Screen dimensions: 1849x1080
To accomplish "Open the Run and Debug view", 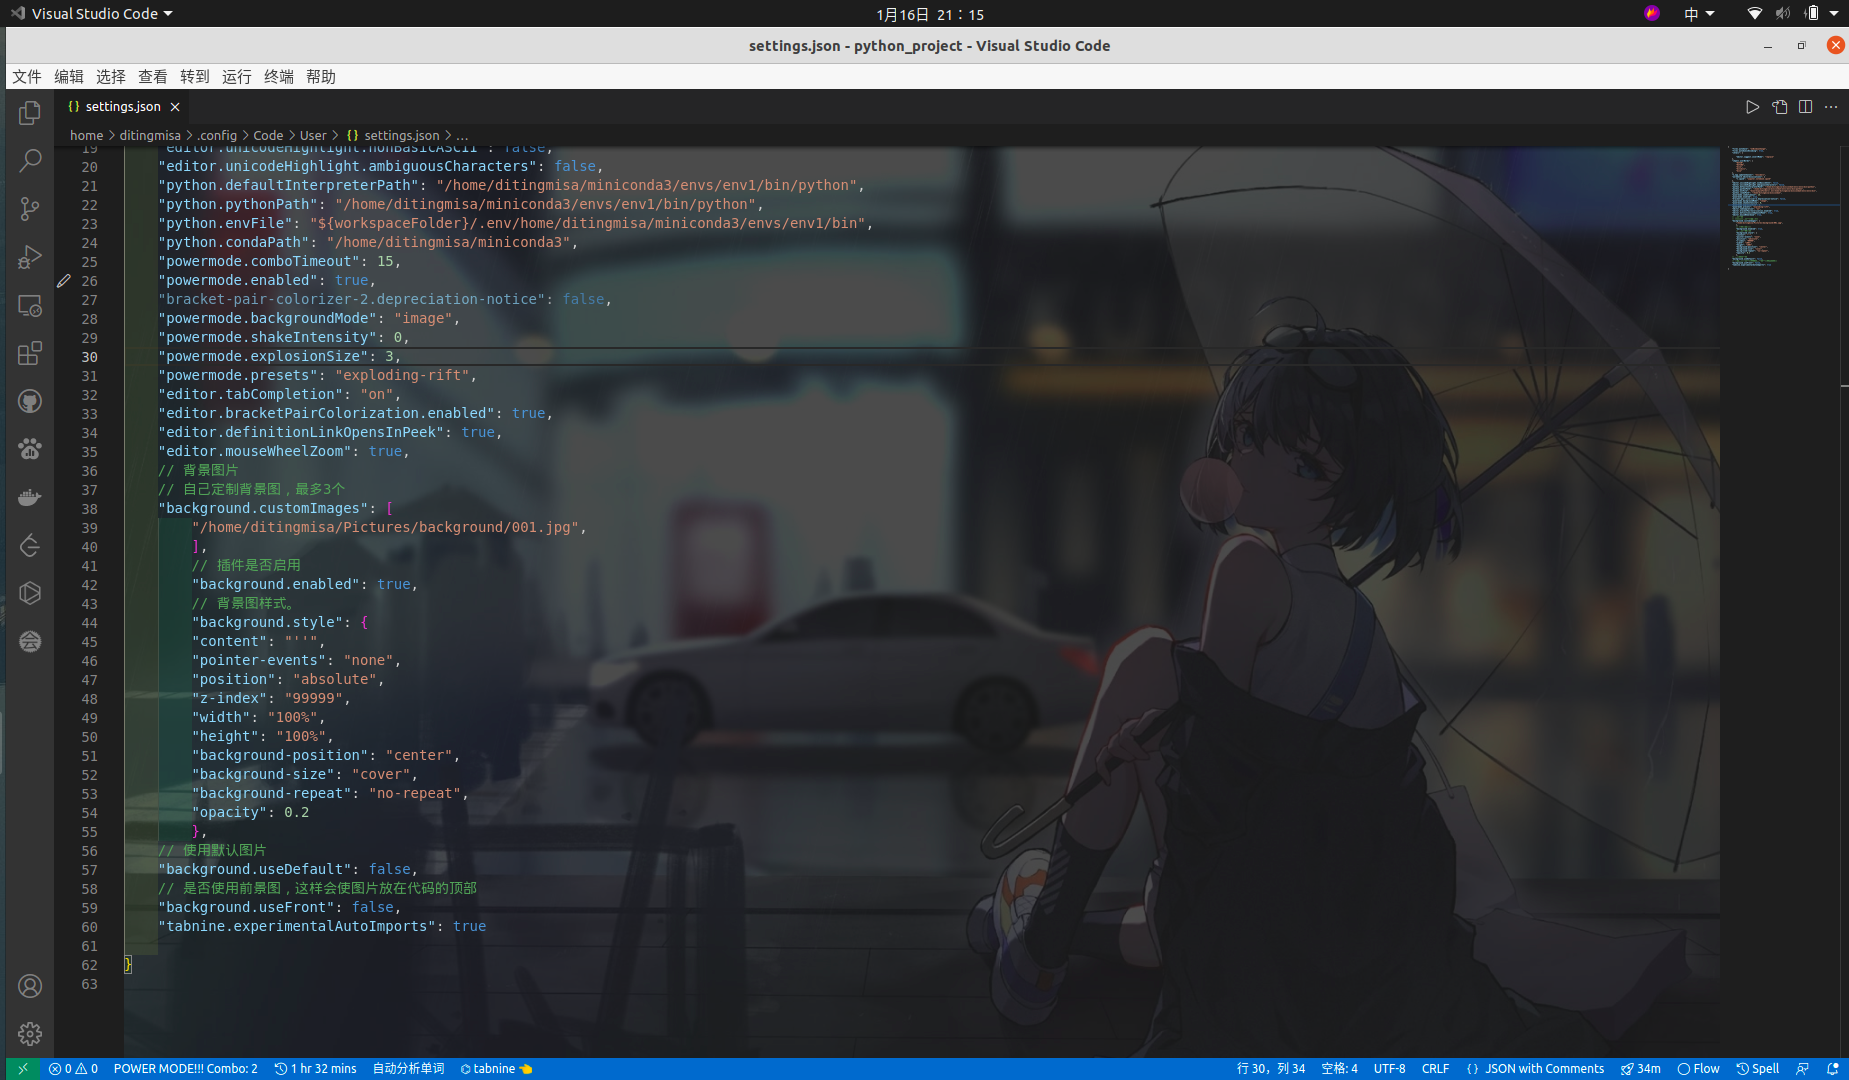I will coord(30,257).
